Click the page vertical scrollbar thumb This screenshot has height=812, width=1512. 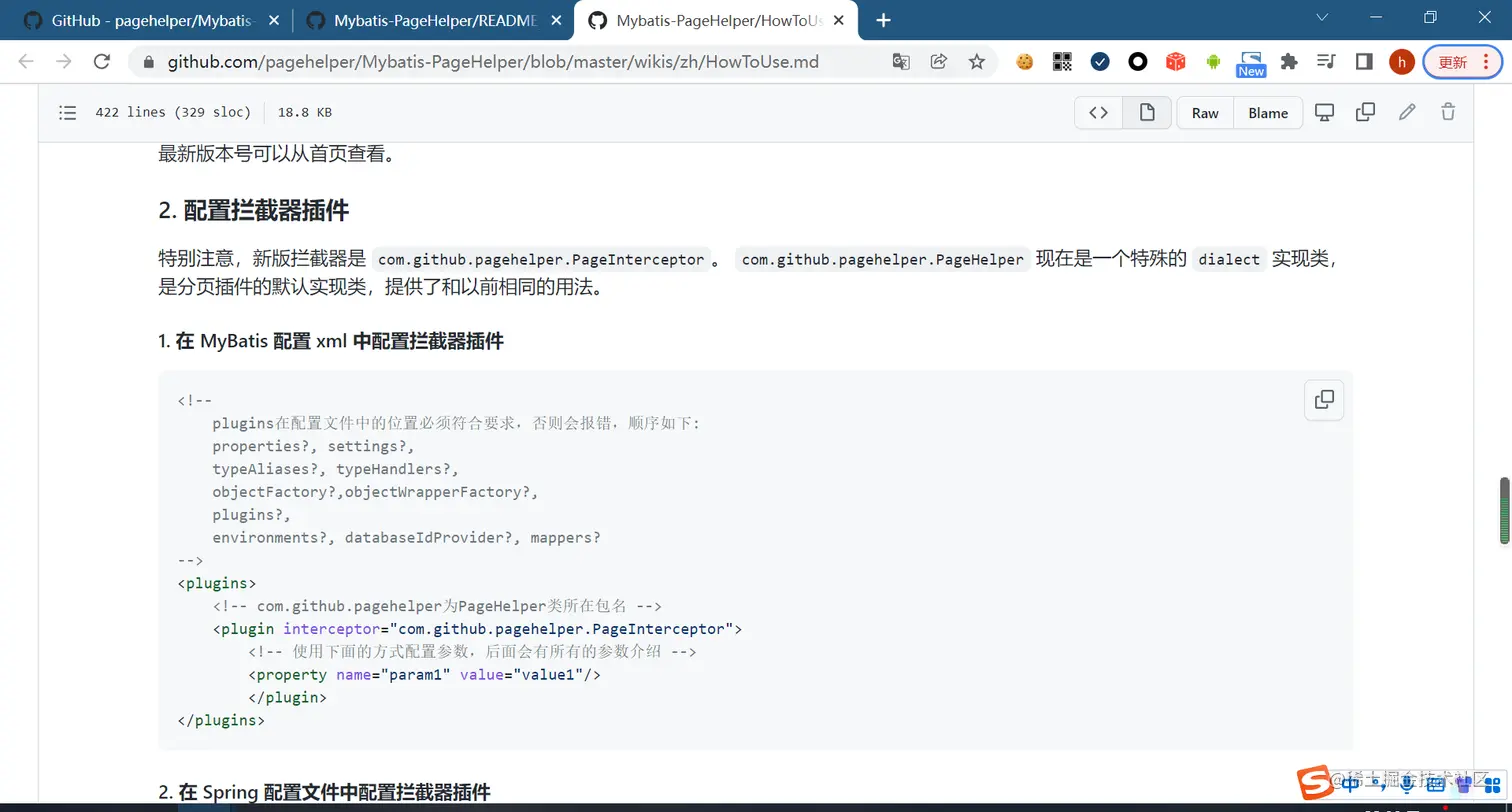coord(1504,511)
